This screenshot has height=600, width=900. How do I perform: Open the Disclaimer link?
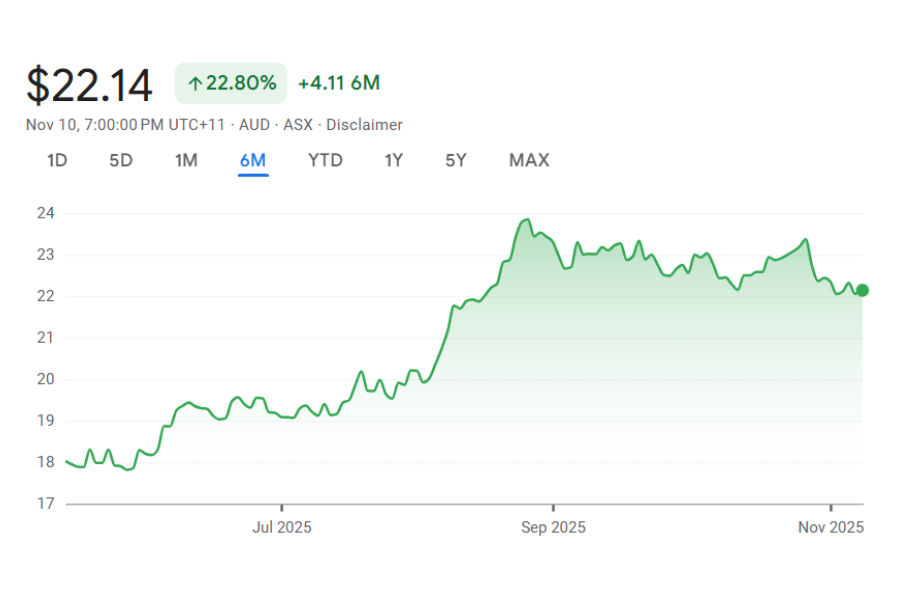coord(364,125)
